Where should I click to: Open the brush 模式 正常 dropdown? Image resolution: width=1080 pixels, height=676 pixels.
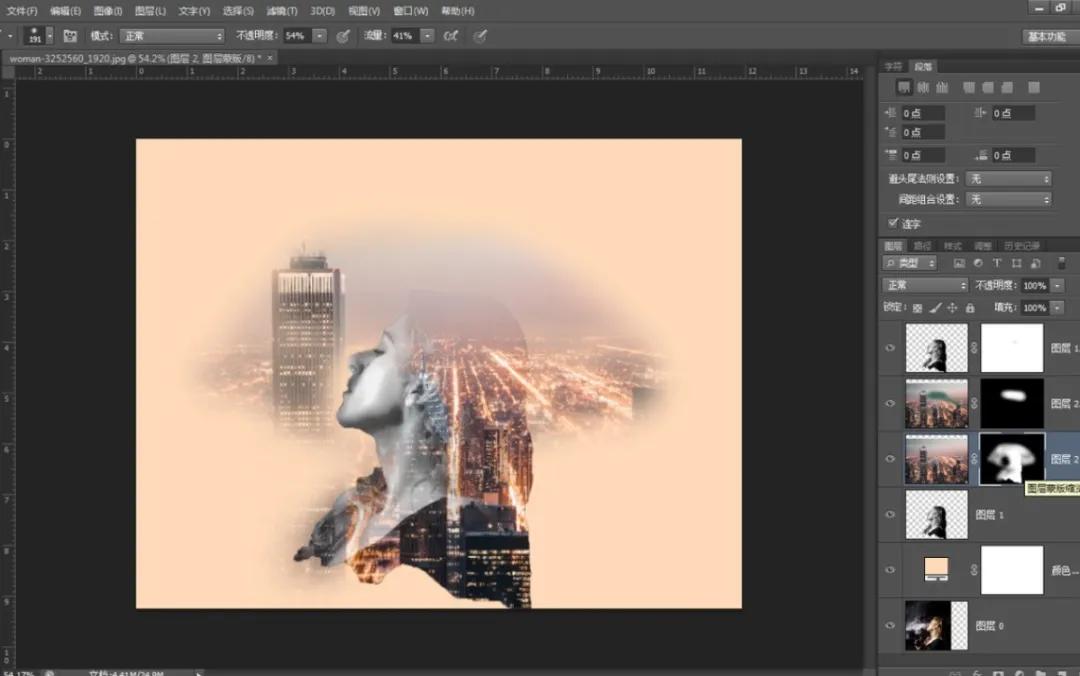click(172, 36)
